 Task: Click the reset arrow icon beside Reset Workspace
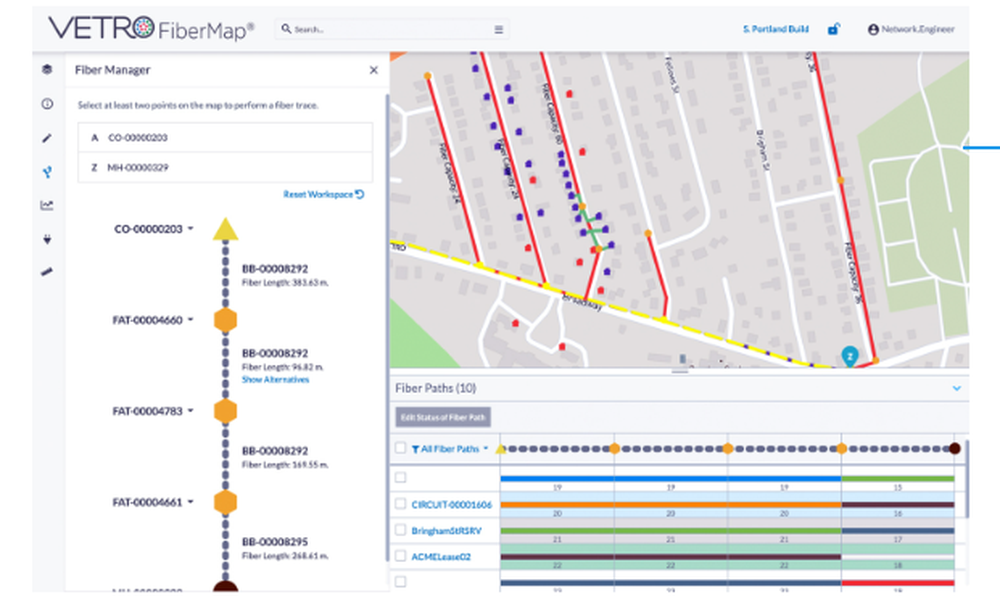click(360, 194)
